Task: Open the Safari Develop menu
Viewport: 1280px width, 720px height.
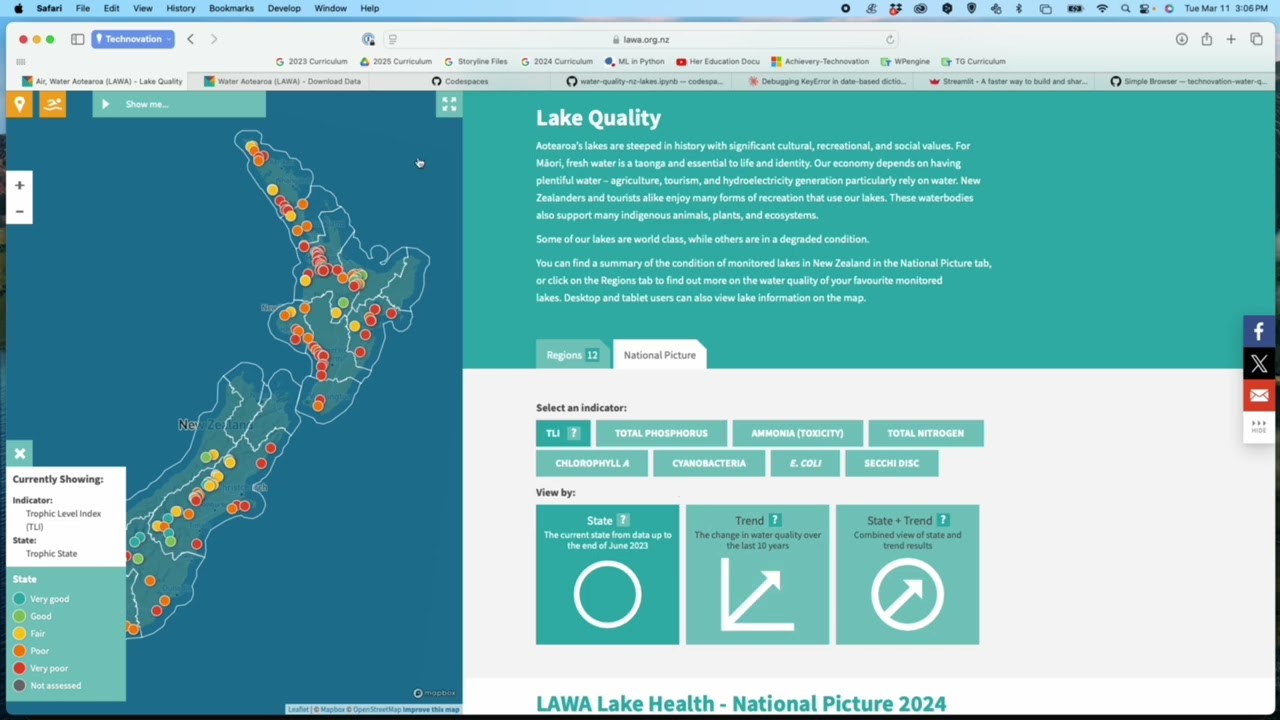Action: tap(284, 8)
